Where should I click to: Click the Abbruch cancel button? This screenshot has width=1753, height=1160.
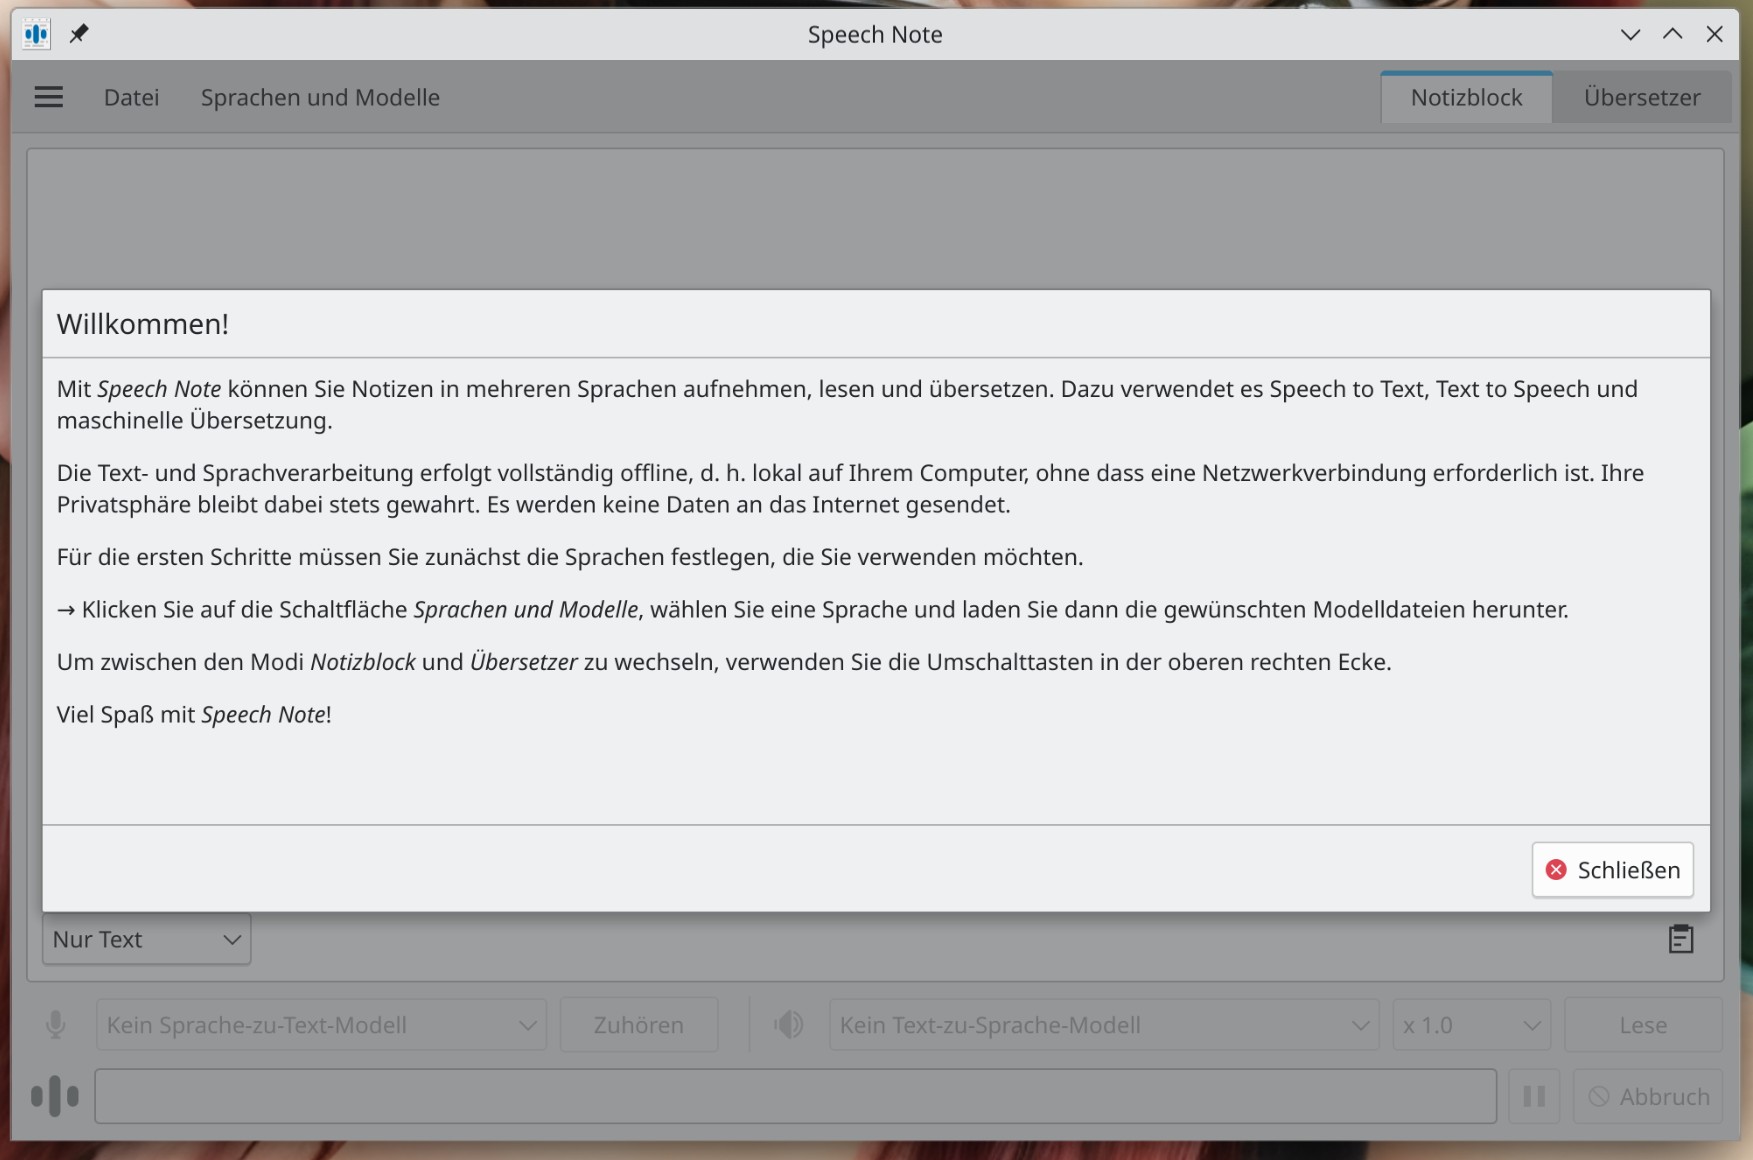pyautogui.click(x=1648, y=1096)
